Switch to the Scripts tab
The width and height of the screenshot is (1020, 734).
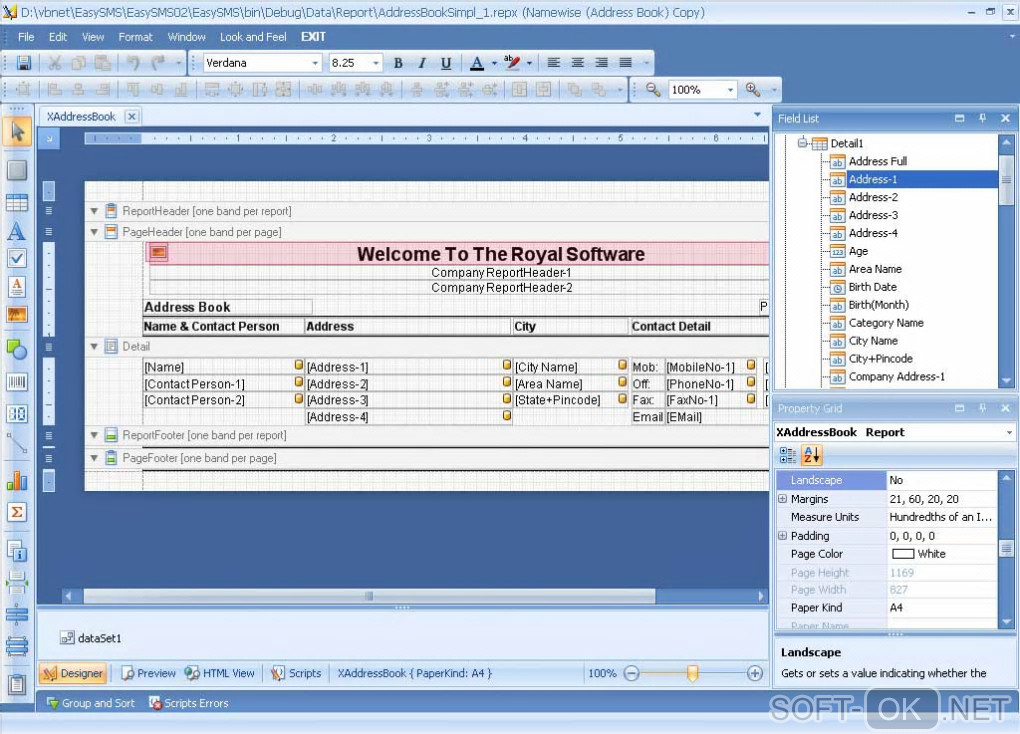click(297, 673)
